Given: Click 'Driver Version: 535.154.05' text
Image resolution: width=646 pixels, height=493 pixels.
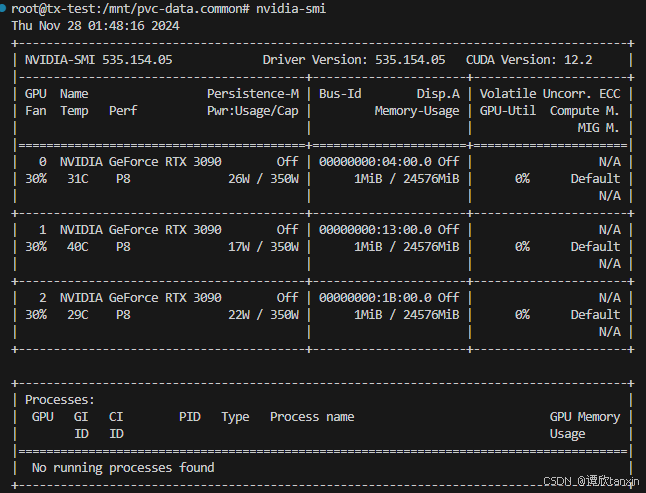Looking at the screenshot, I should (354, 60).
